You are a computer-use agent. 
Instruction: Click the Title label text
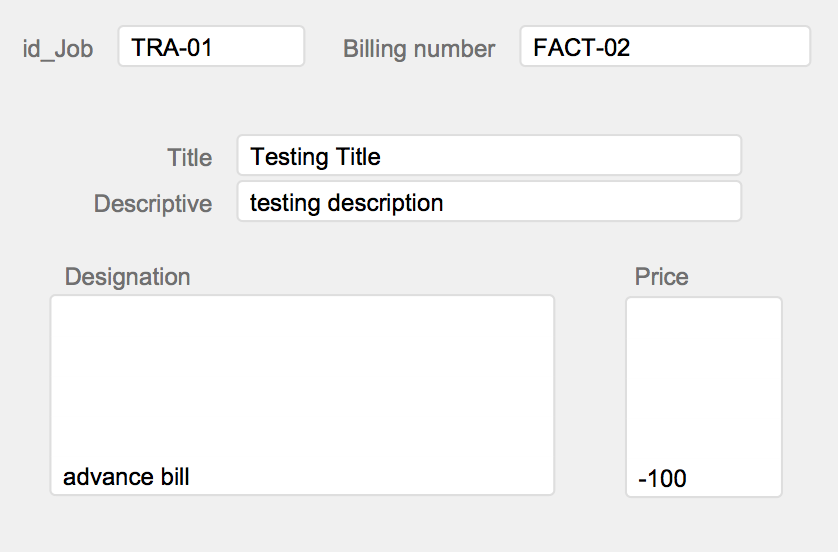point(190,158)
